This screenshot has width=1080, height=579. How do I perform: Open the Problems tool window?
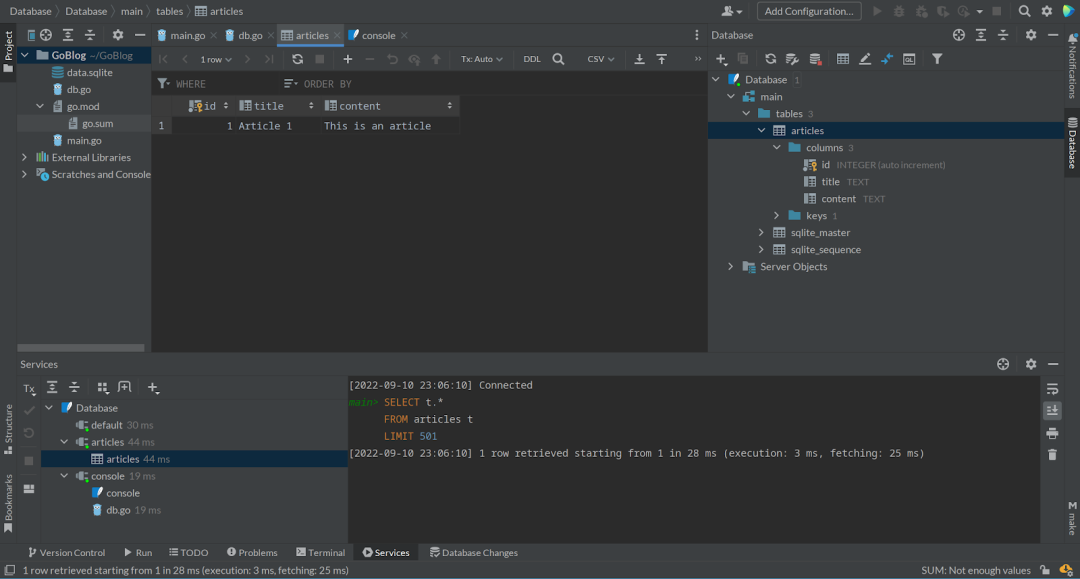252,552
